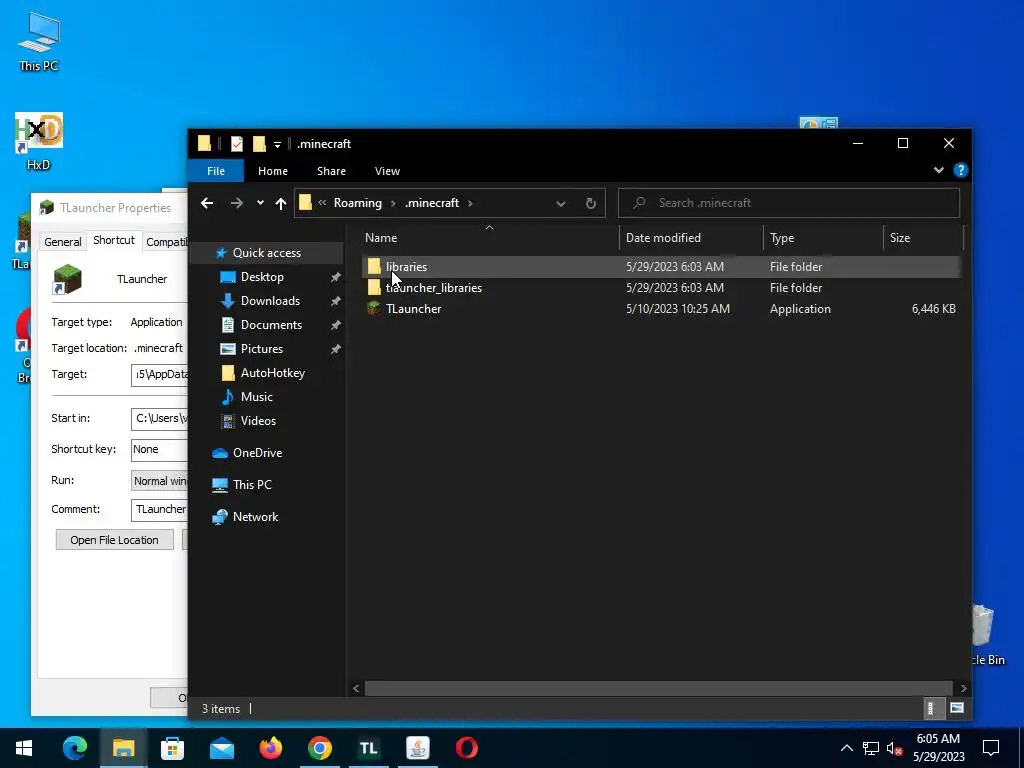Screen dimensions: 1024x768
Task: Open Firefox from taskbar
Action: (x=270, y=748)
